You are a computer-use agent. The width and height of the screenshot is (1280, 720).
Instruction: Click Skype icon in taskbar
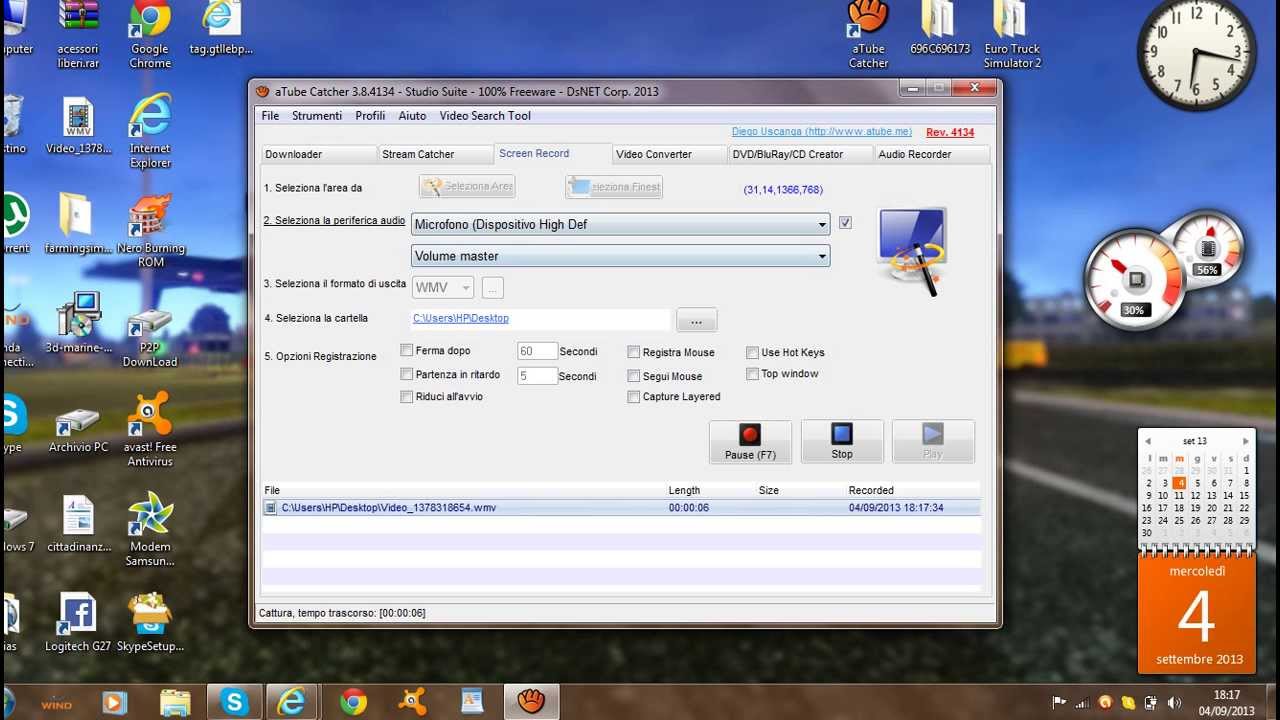(x=234, y=703)
